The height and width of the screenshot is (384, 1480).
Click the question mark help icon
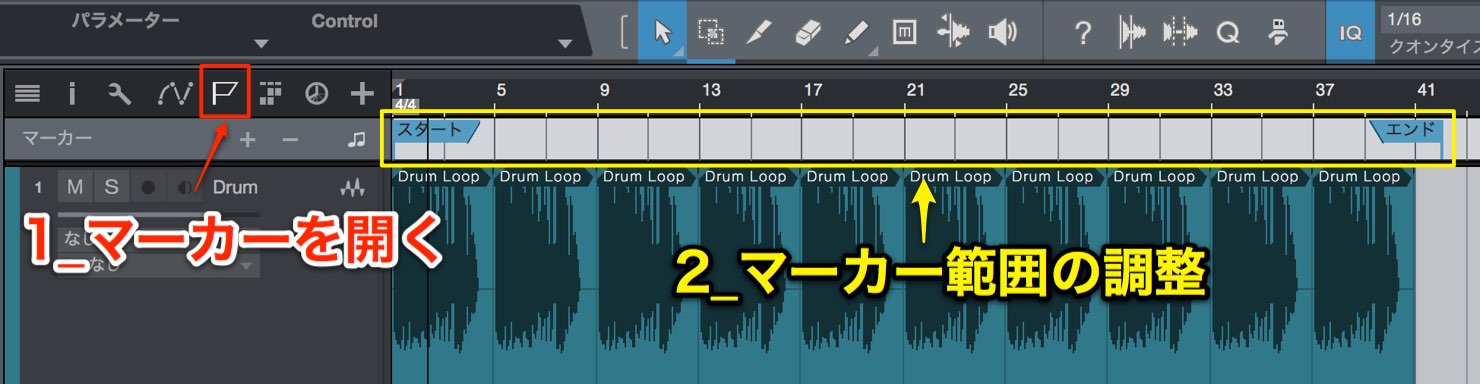coord(1082,33)
